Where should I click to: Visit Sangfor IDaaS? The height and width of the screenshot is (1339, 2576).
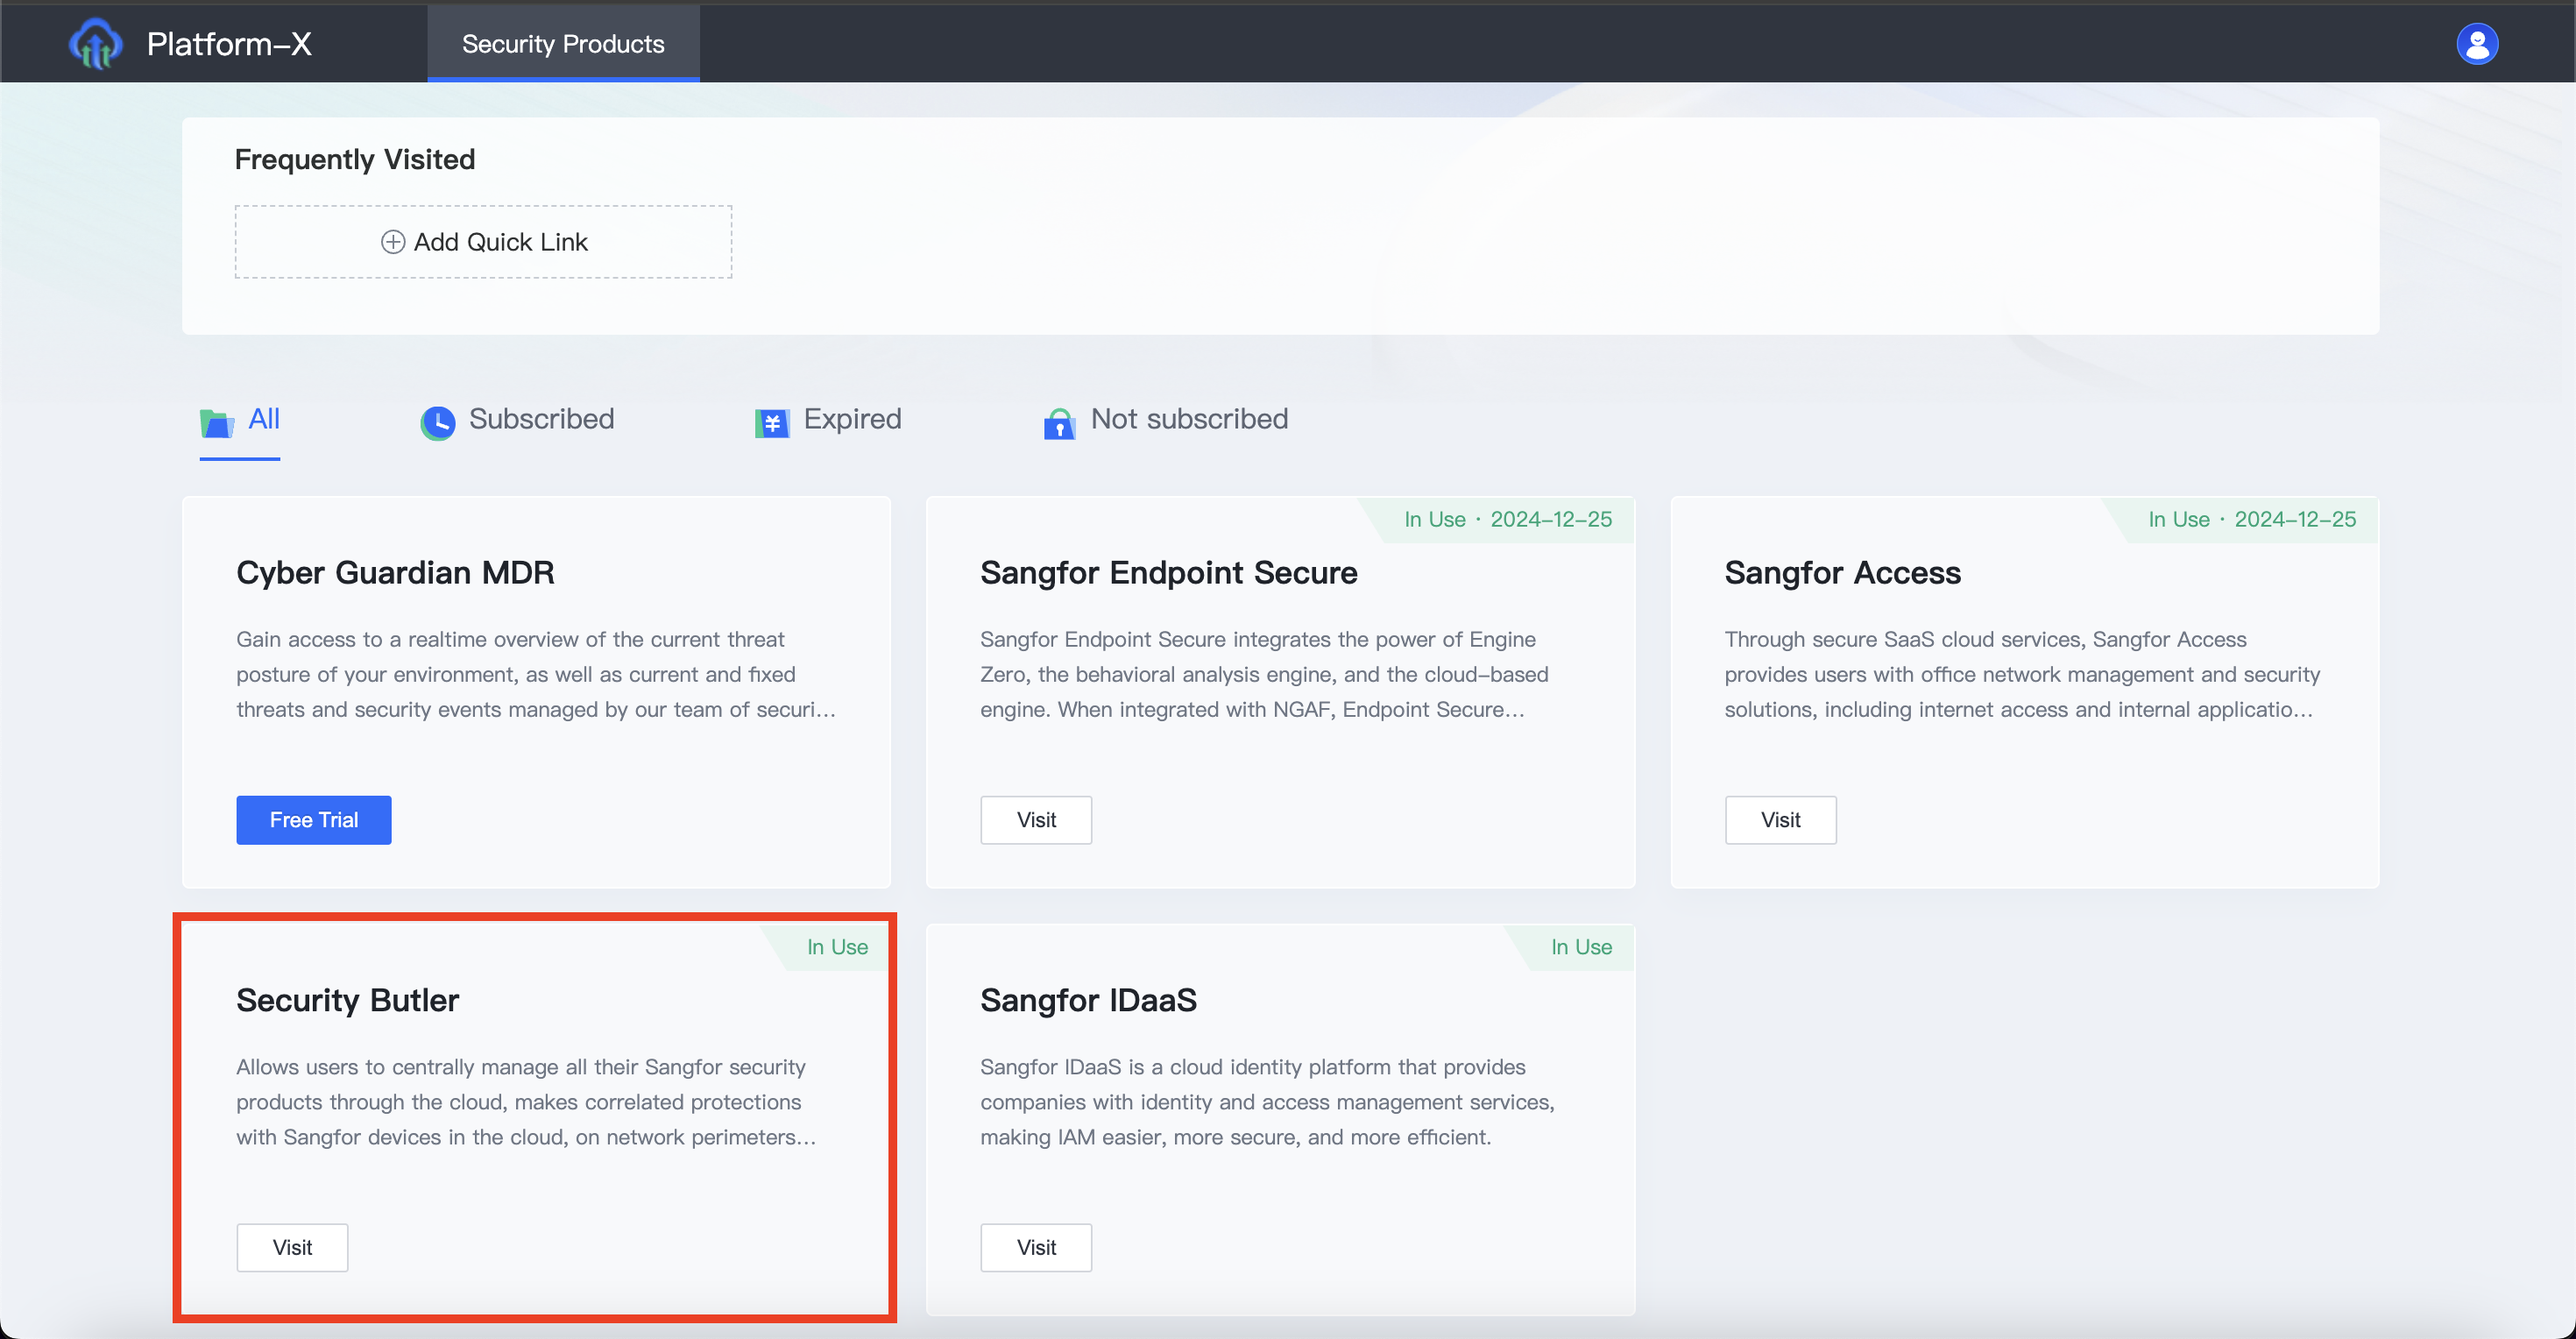click(1036, 1247)
